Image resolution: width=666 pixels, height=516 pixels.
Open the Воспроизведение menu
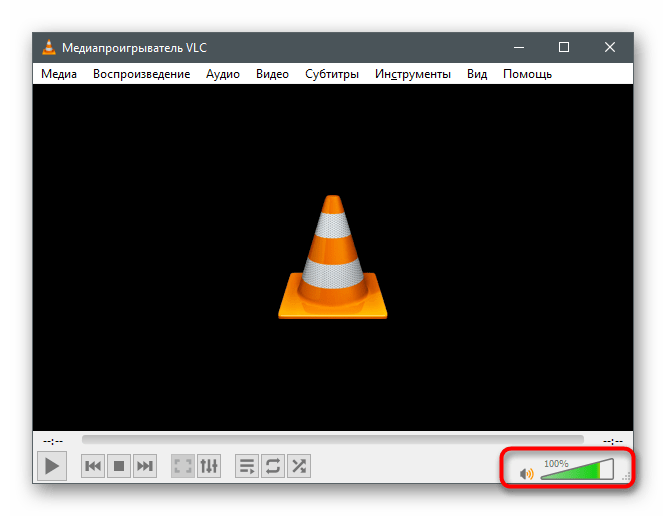141,74
